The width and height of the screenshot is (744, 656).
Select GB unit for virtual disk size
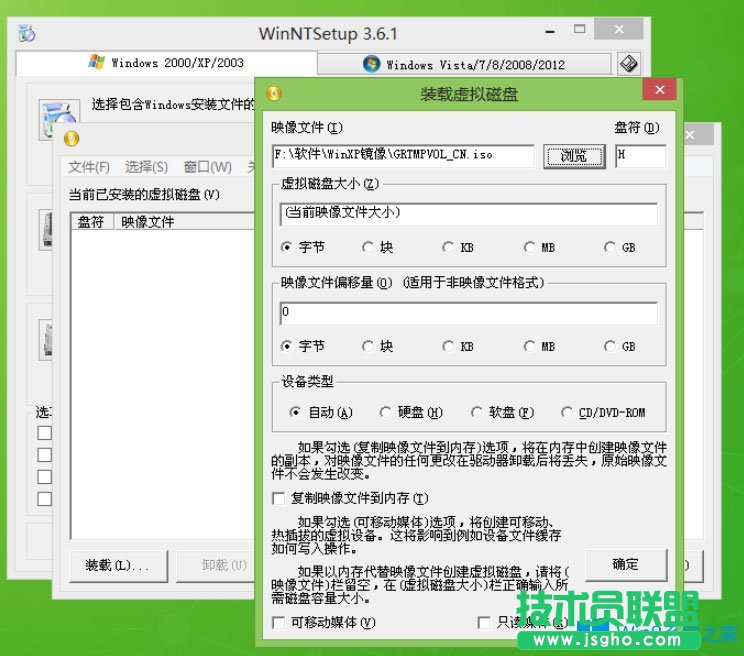click(620, 247)
